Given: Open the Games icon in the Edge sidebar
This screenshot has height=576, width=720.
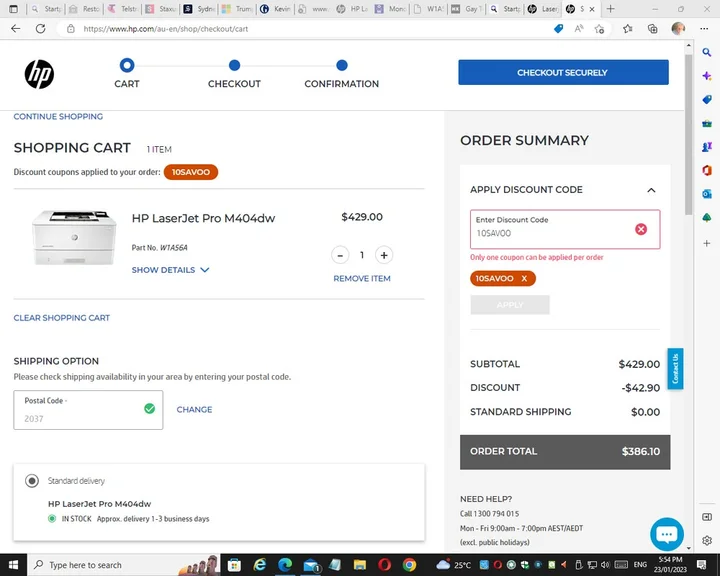Looking at the screenshot, I should click(x=707, y=147).
